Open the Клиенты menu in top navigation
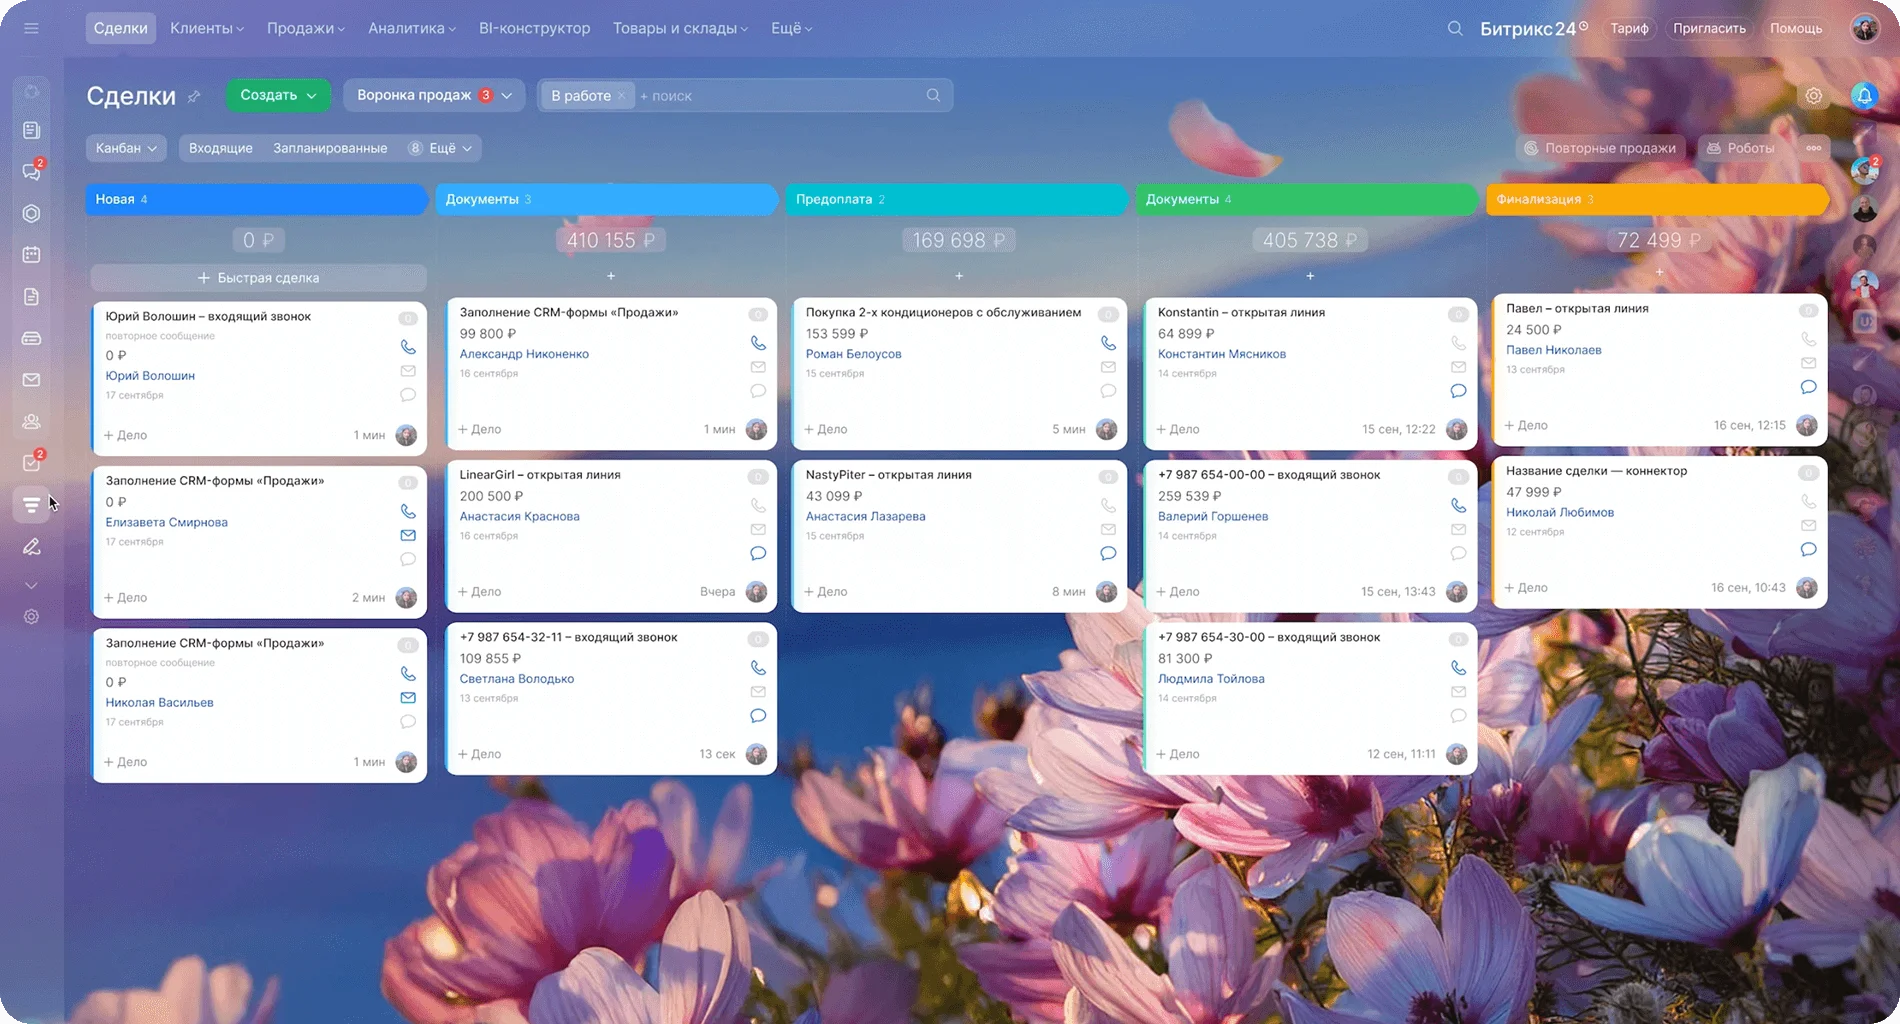 coord(206,28)
